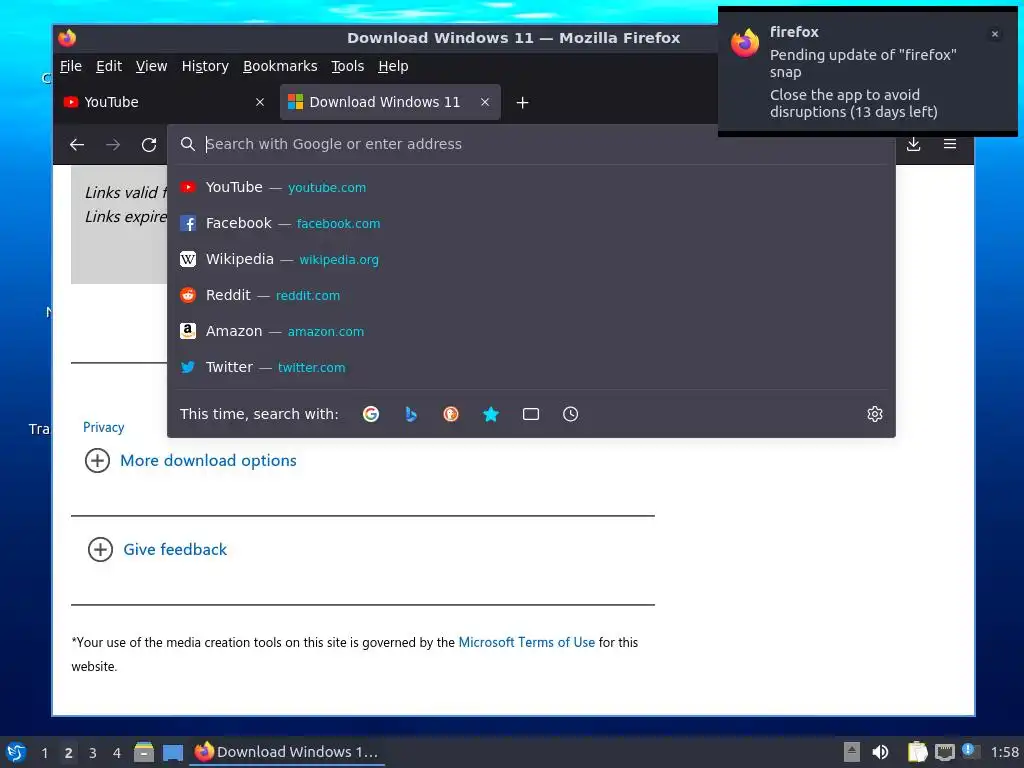Dismiss the firefox snap notification
1024x768 pixels.
(995, 34)
